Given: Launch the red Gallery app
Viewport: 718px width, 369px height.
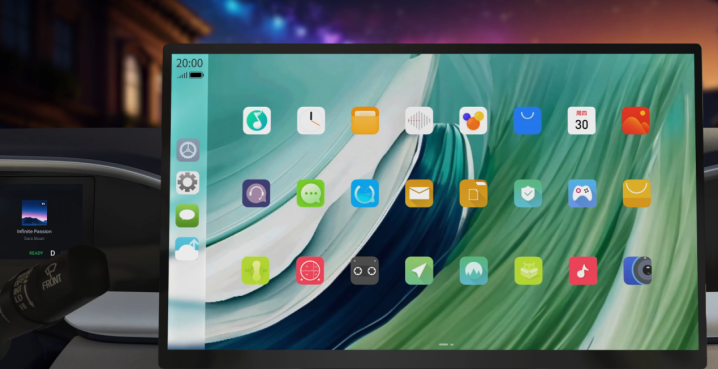Looking at the screenshot, I should coord(636,120).
